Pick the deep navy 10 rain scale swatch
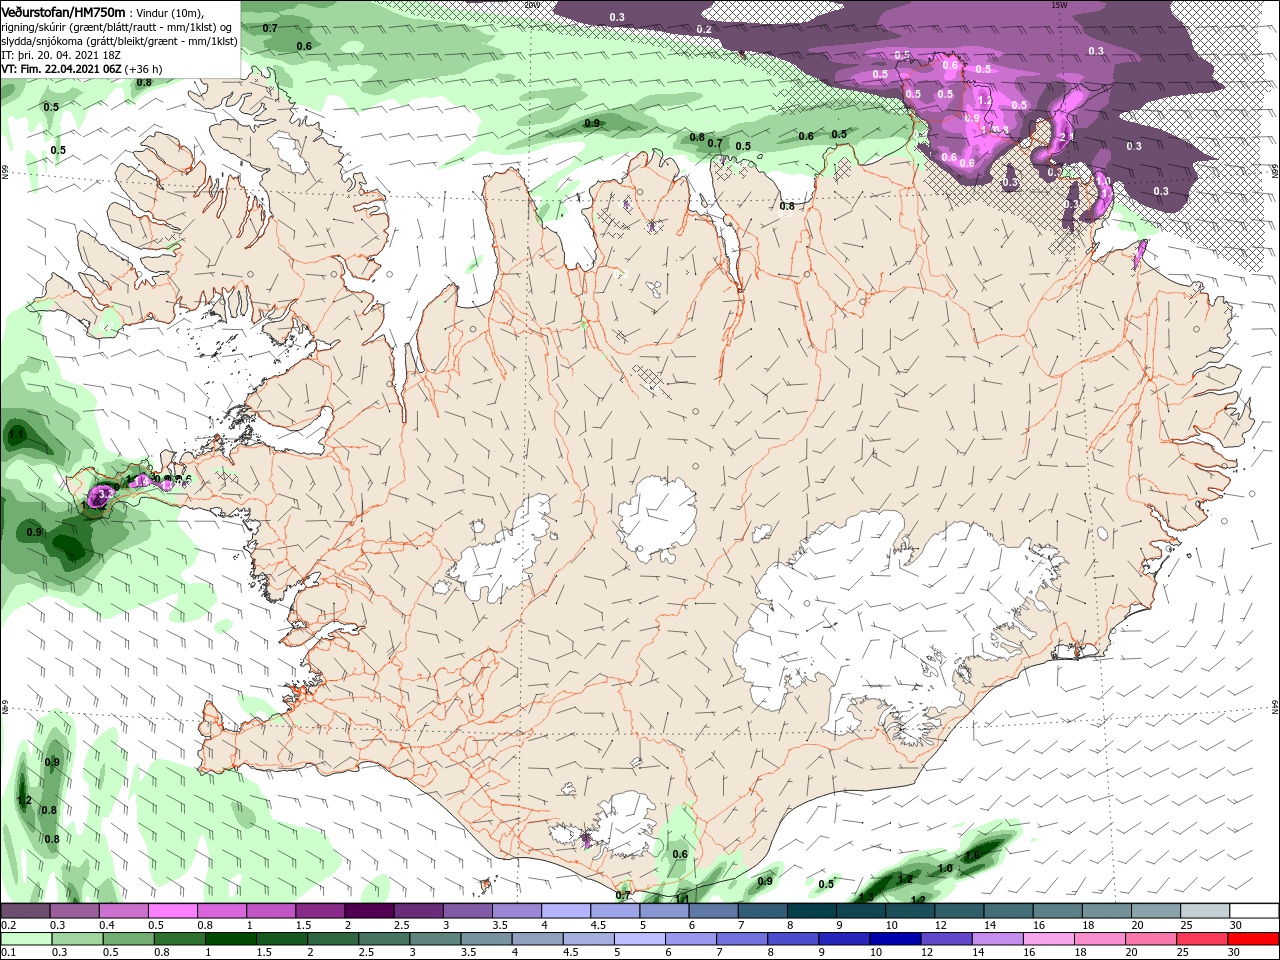 [x=895, y=939]
